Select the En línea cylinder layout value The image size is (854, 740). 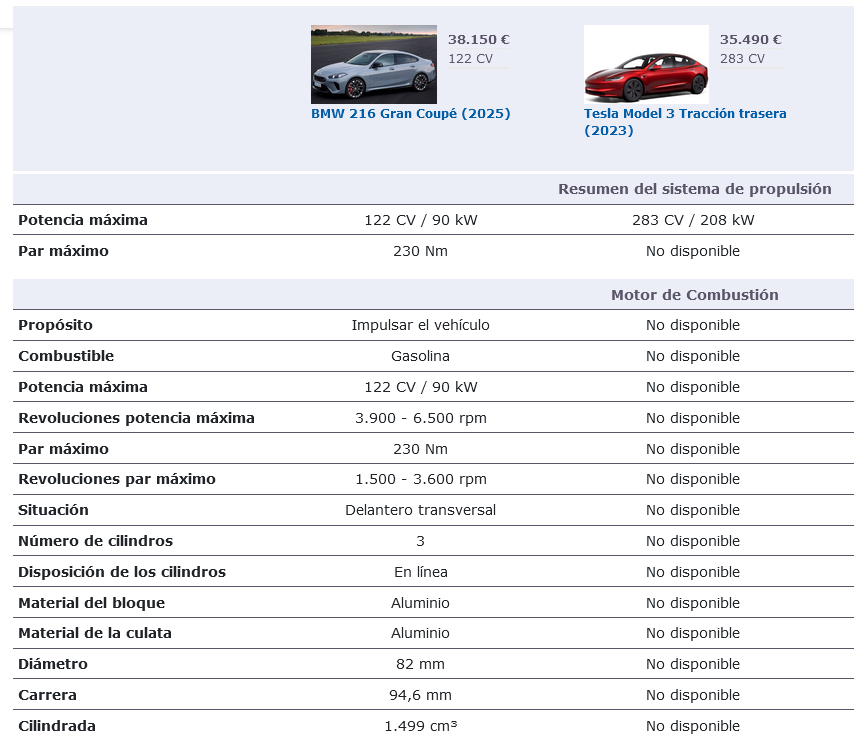point(420,572)
